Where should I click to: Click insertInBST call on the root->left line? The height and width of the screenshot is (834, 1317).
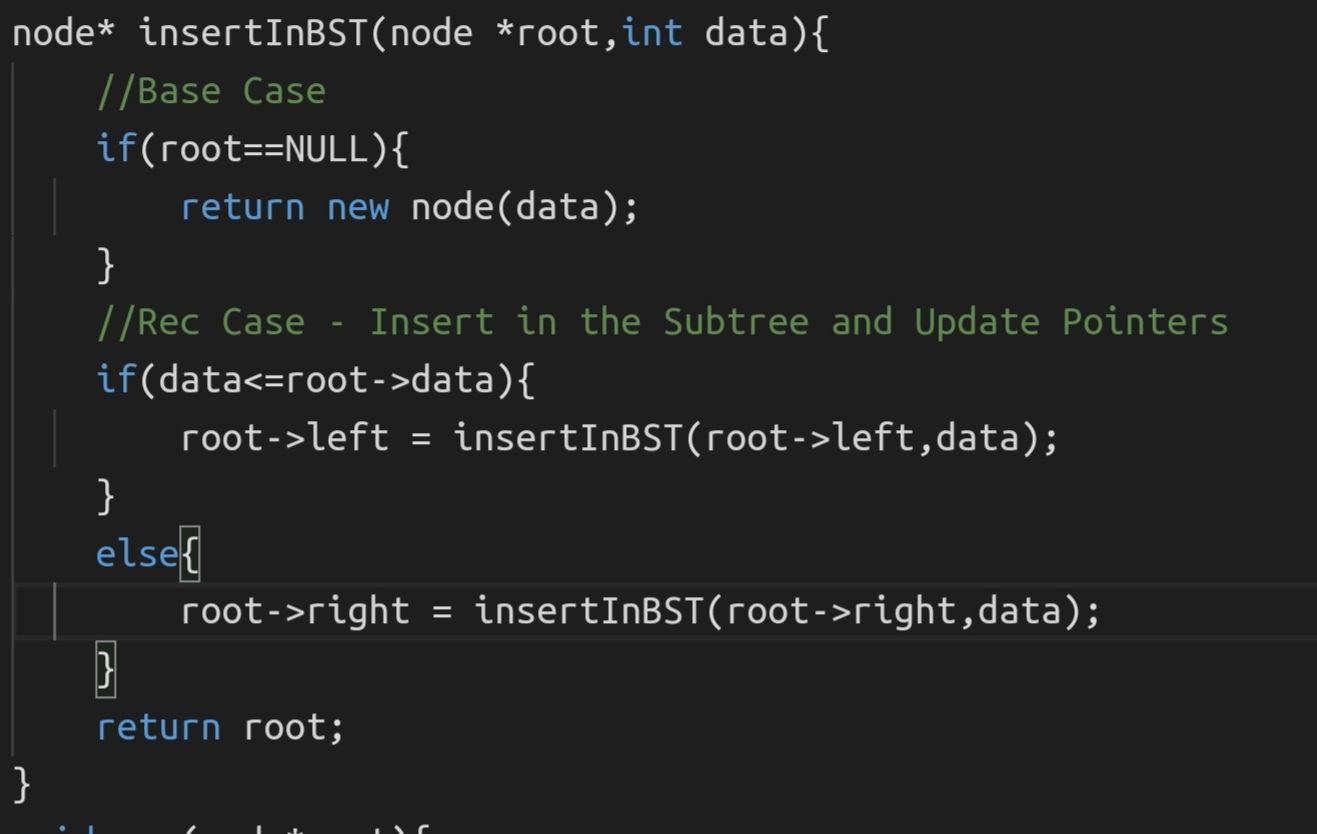click(x=569, y=439)
